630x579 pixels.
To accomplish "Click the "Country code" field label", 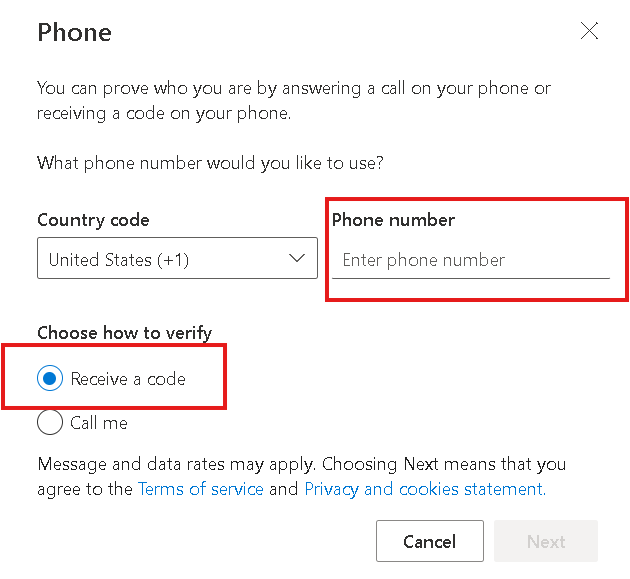I will pos(93,220).
